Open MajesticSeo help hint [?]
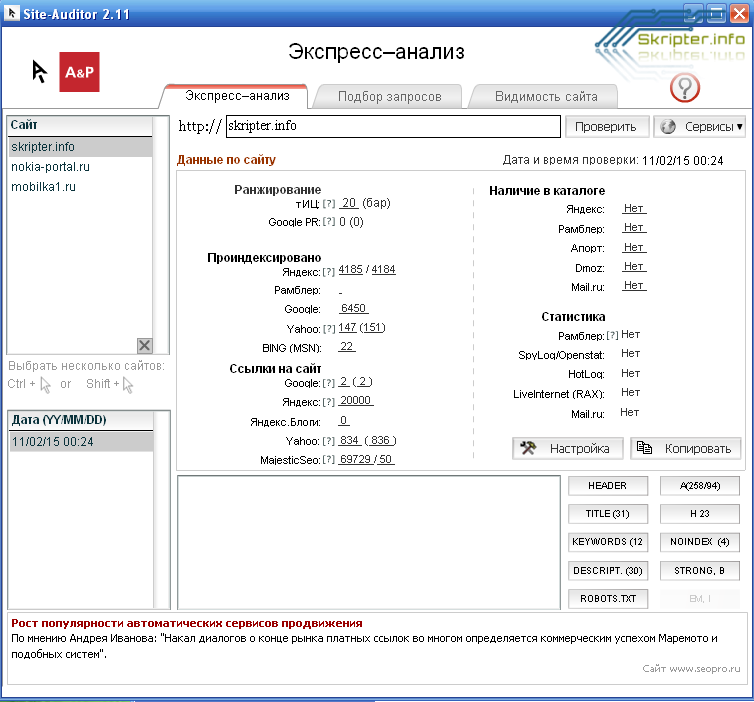The height and width of the screenshot is (702, 754). pyautogui.click(x=329, y=460)
